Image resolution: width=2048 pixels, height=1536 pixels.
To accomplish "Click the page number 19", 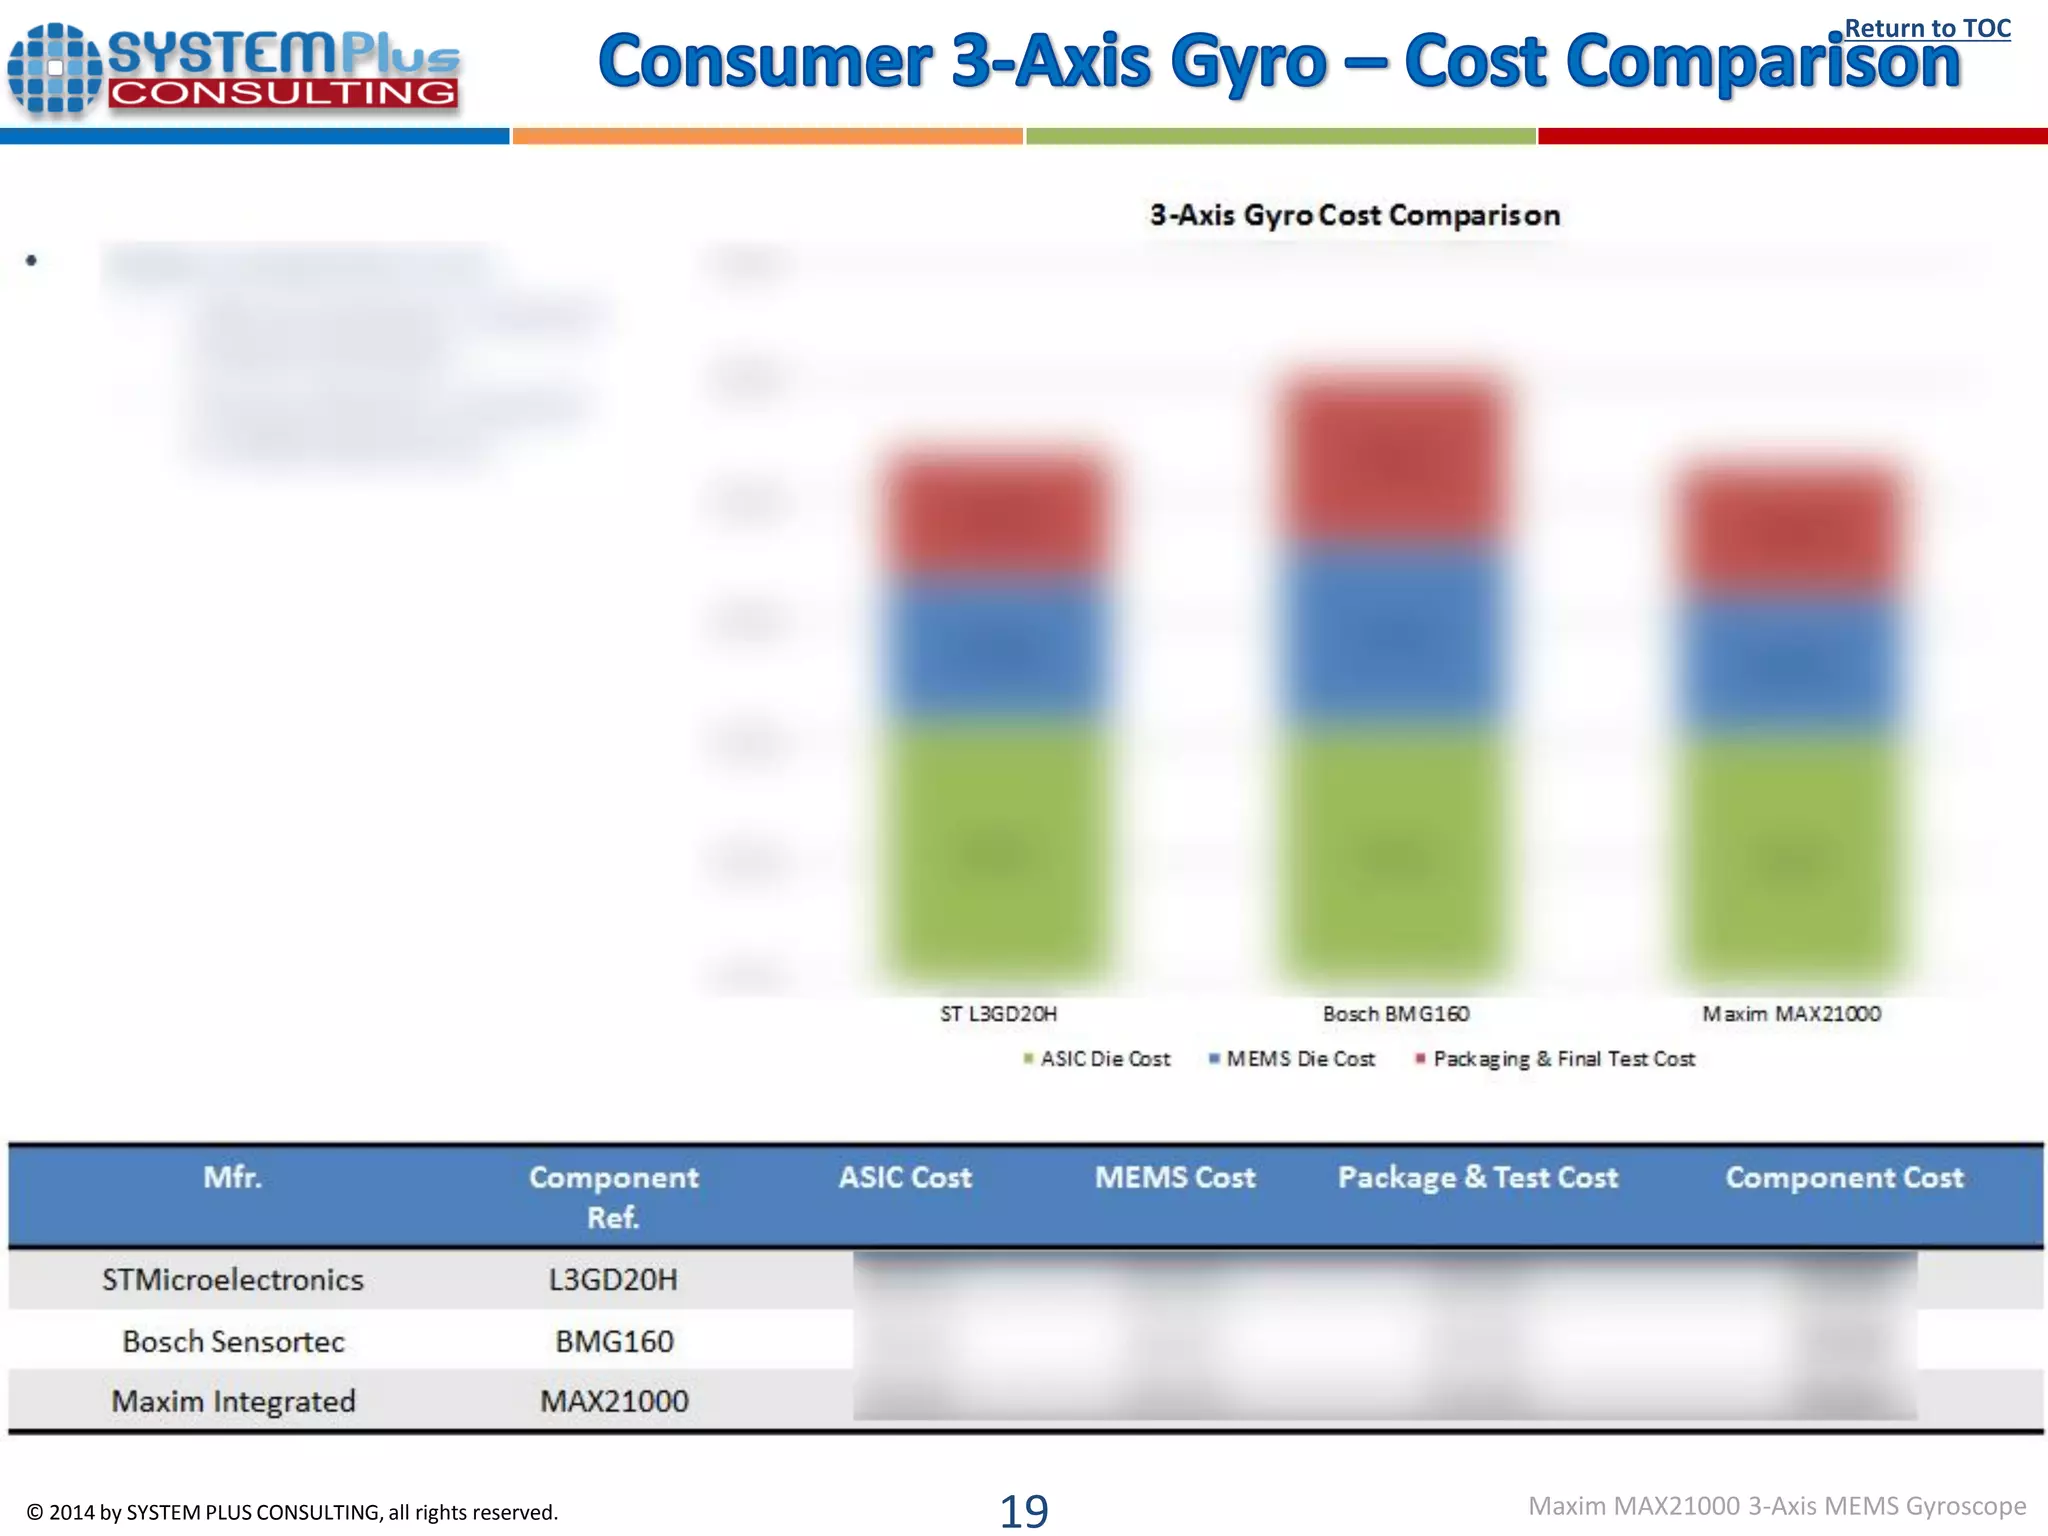I will [x=1024, y=1510].
